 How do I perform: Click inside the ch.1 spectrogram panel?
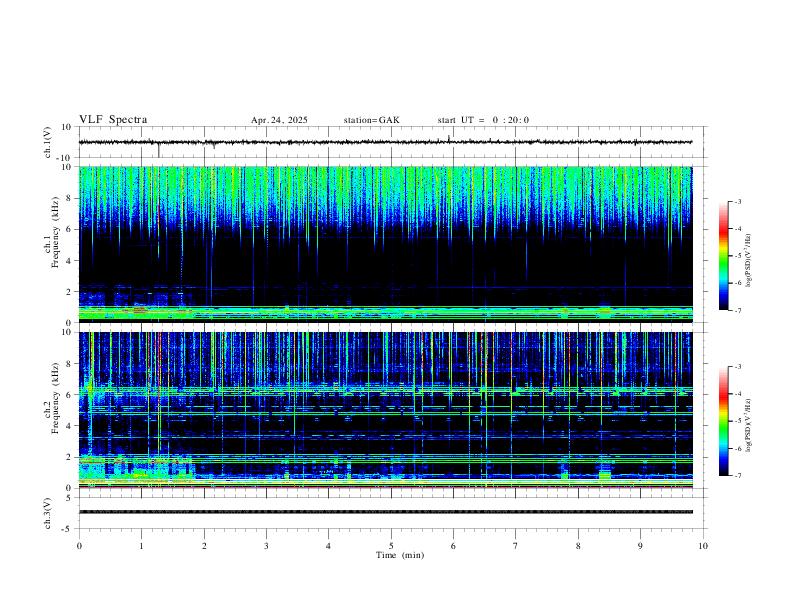[385, 244]
